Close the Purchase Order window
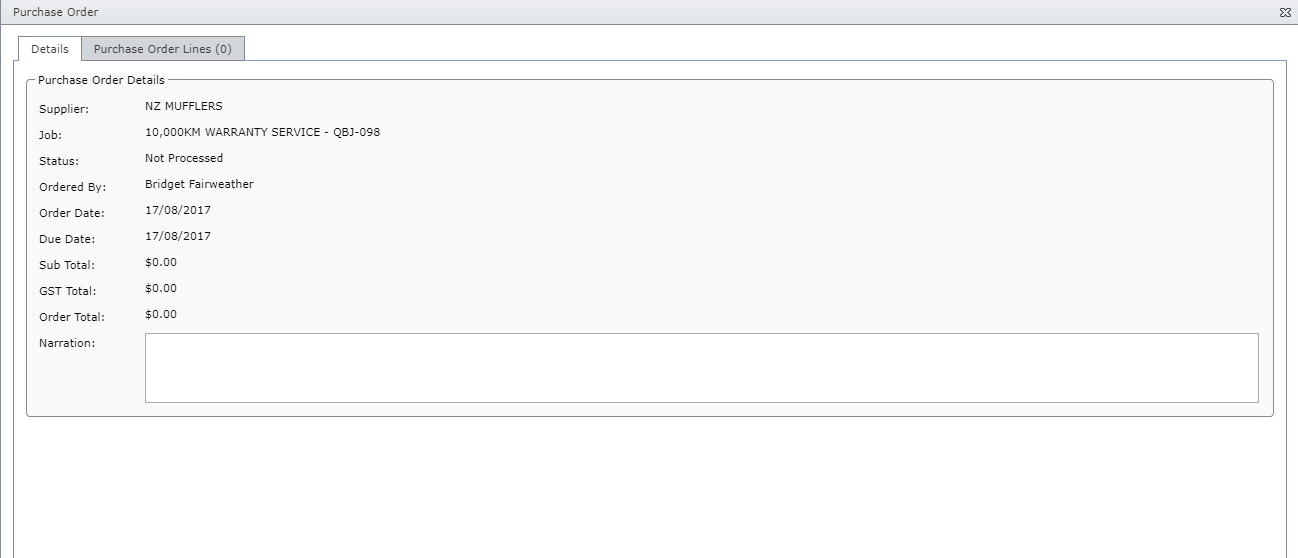Image resolution: width=1298 pixels, height=558 pixels. pyautogui.click(x=1283, y=12)
